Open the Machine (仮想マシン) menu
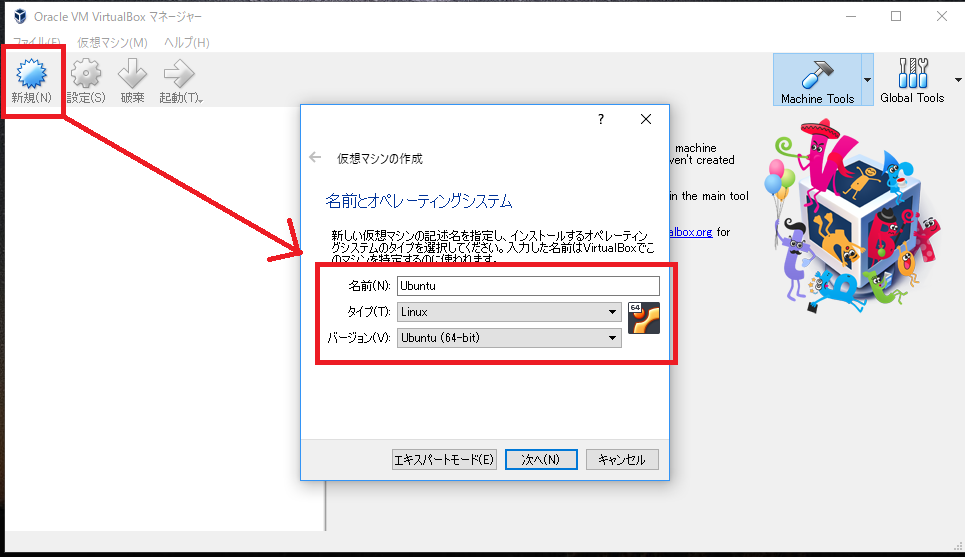Screen dimensions: 965x557 [x=112, y=42]
